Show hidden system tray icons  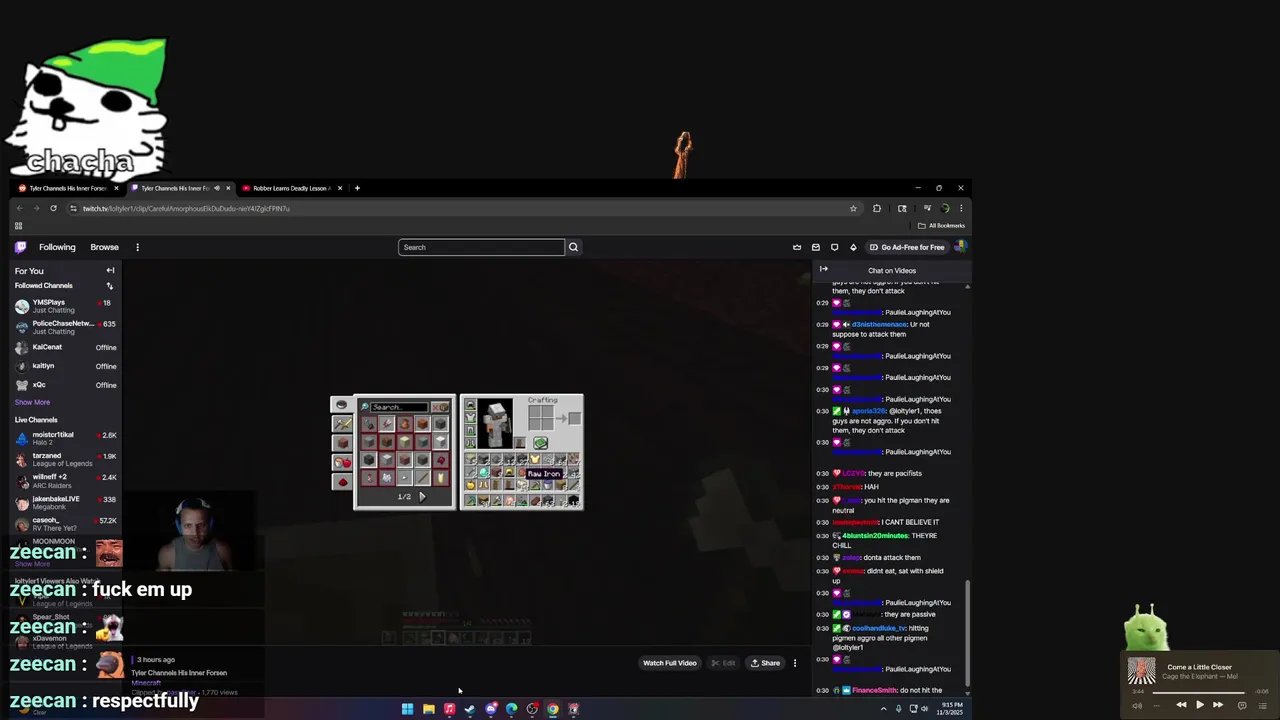coord(883,709)
